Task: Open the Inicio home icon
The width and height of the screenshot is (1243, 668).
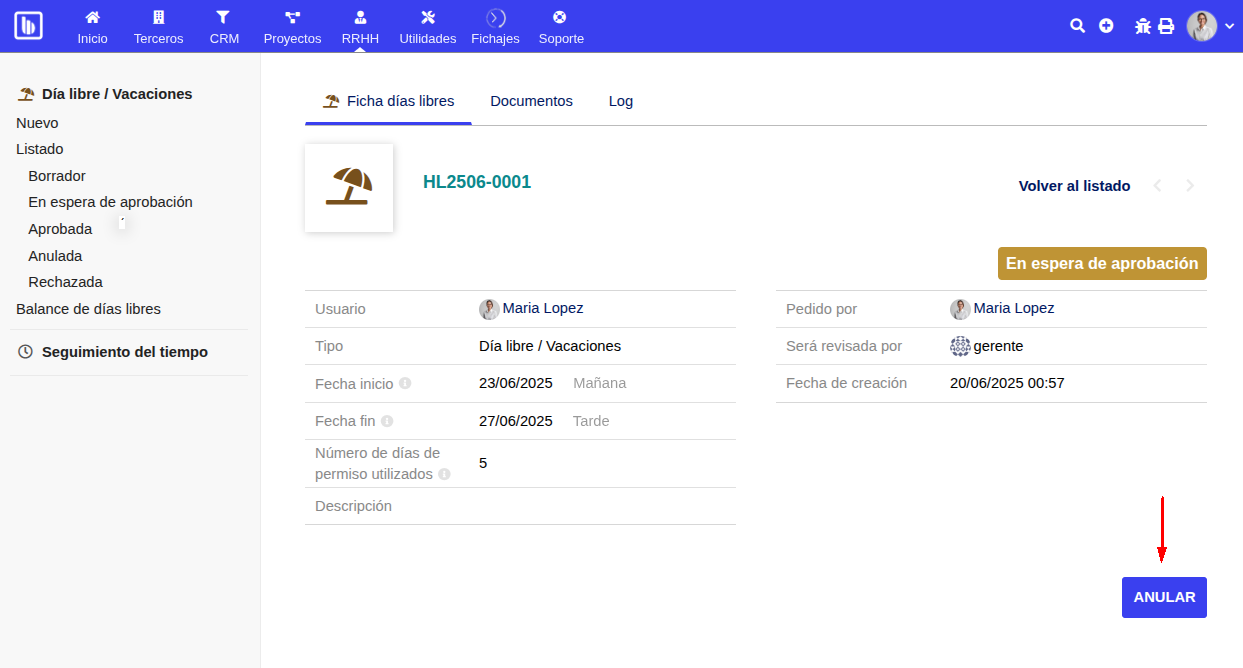Action: (92, 18)
